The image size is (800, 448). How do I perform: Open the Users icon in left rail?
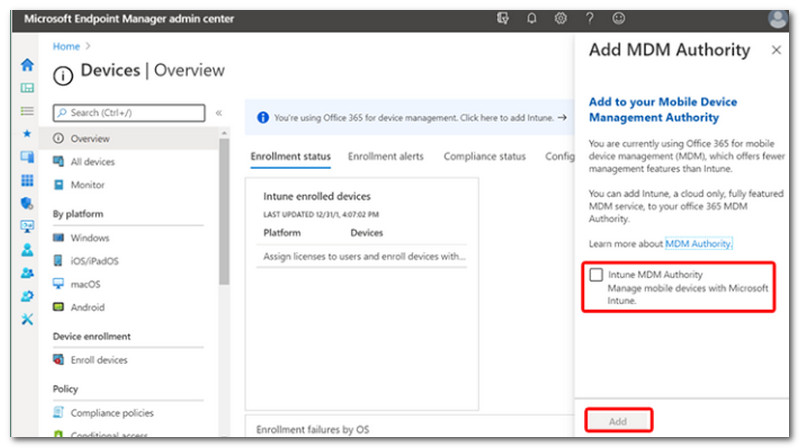27,250
